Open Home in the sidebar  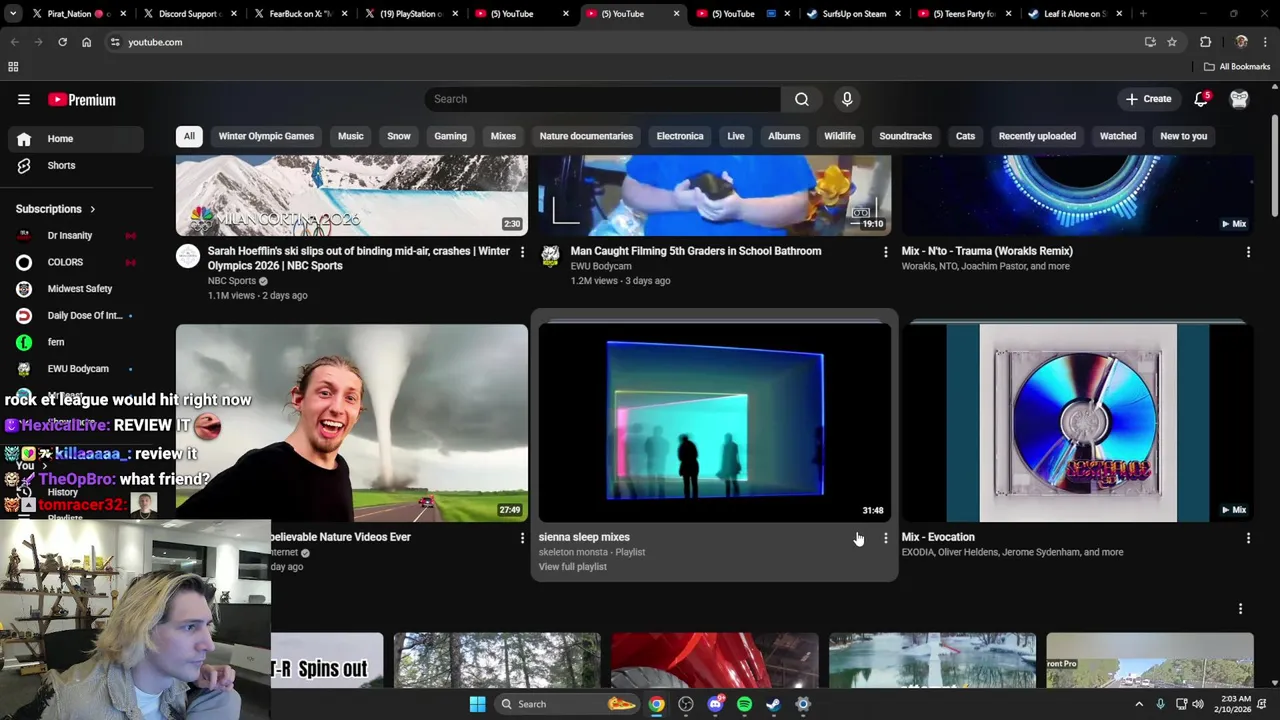pyautogui.click(x=74, y=139)
